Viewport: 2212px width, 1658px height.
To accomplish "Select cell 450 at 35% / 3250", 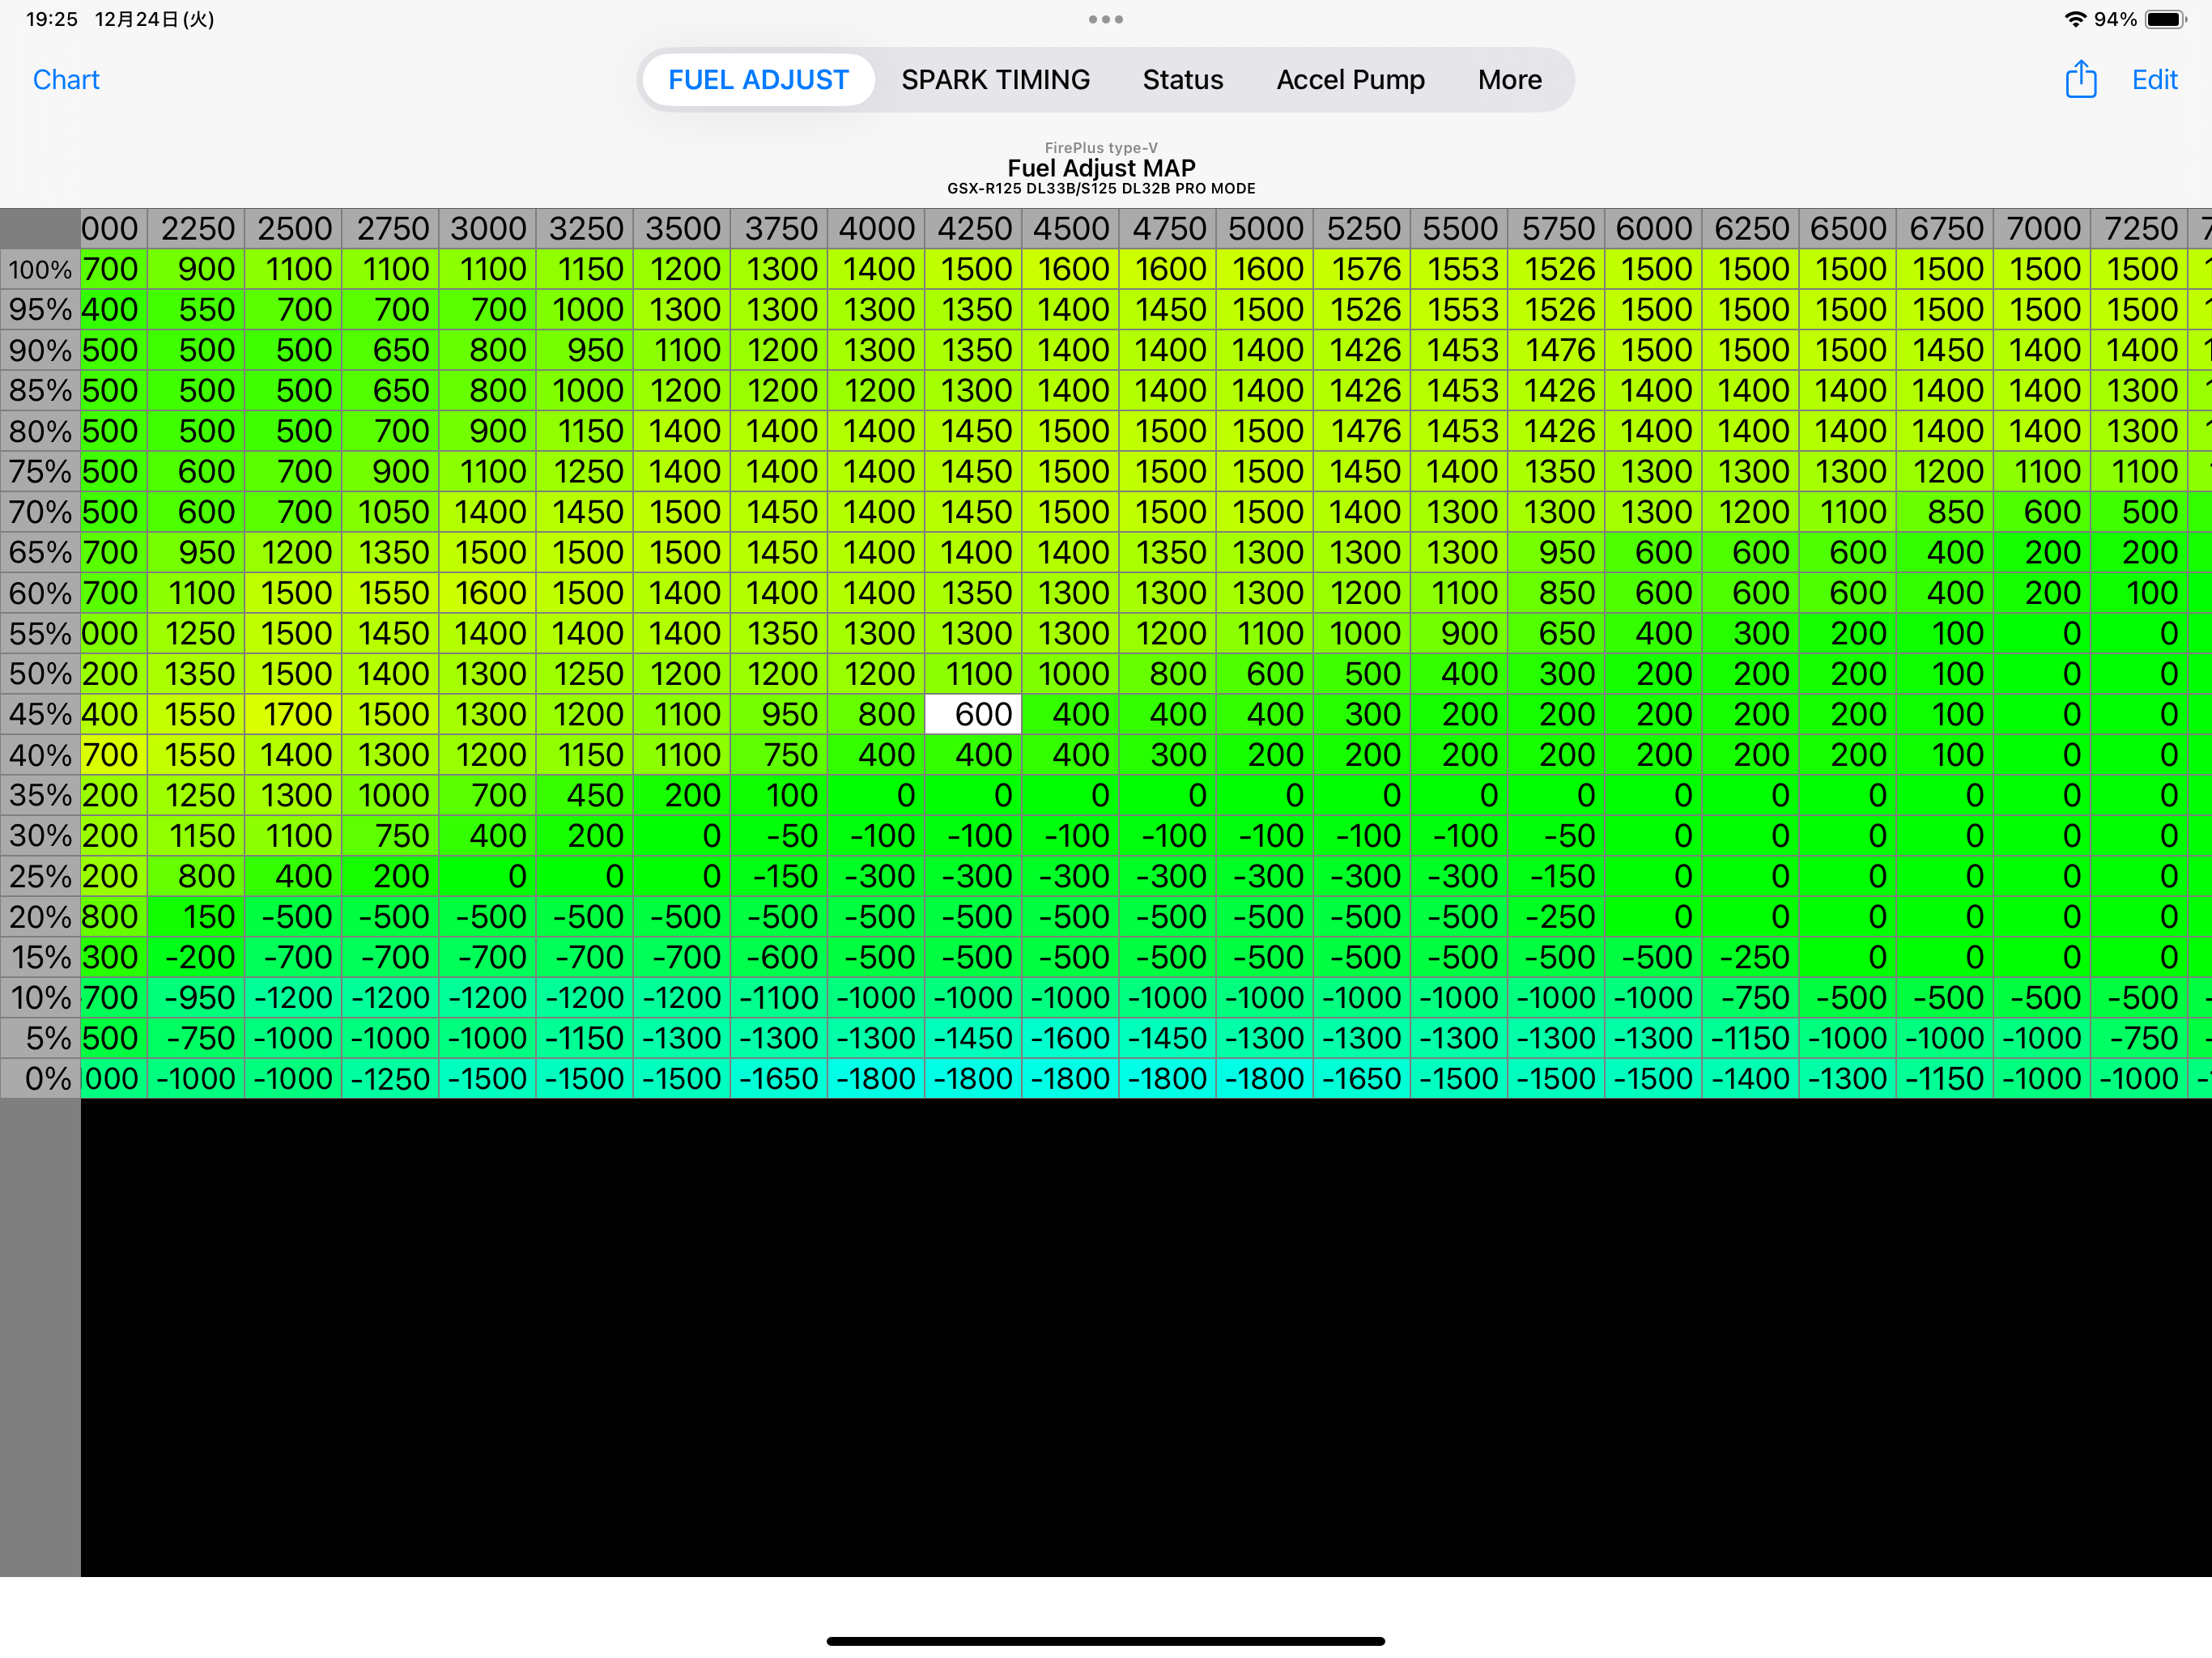I will [584, 795].
